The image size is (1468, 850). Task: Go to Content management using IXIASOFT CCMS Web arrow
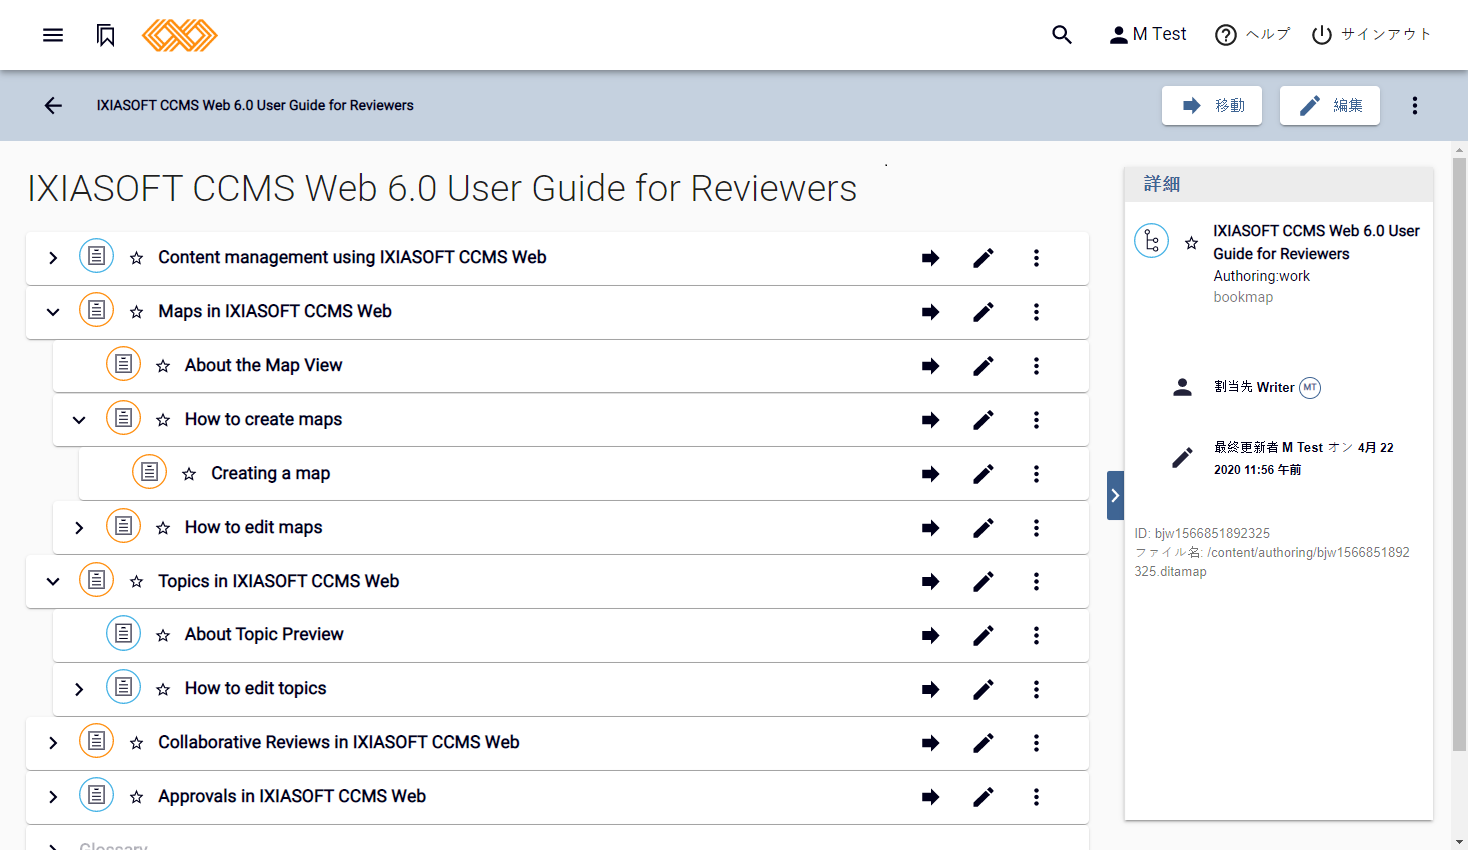(930, 258)
